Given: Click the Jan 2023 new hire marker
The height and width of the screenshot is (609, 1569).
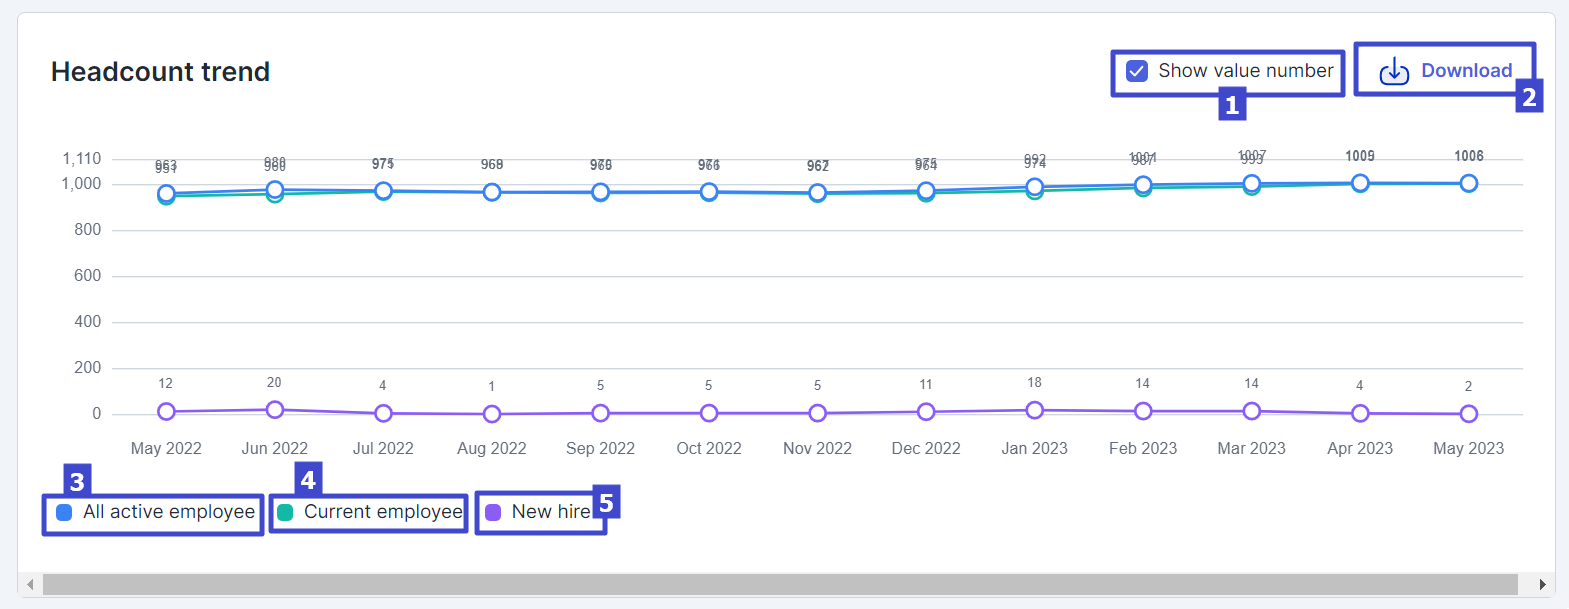Looking at the screenshot, I should coord(1035,410).
